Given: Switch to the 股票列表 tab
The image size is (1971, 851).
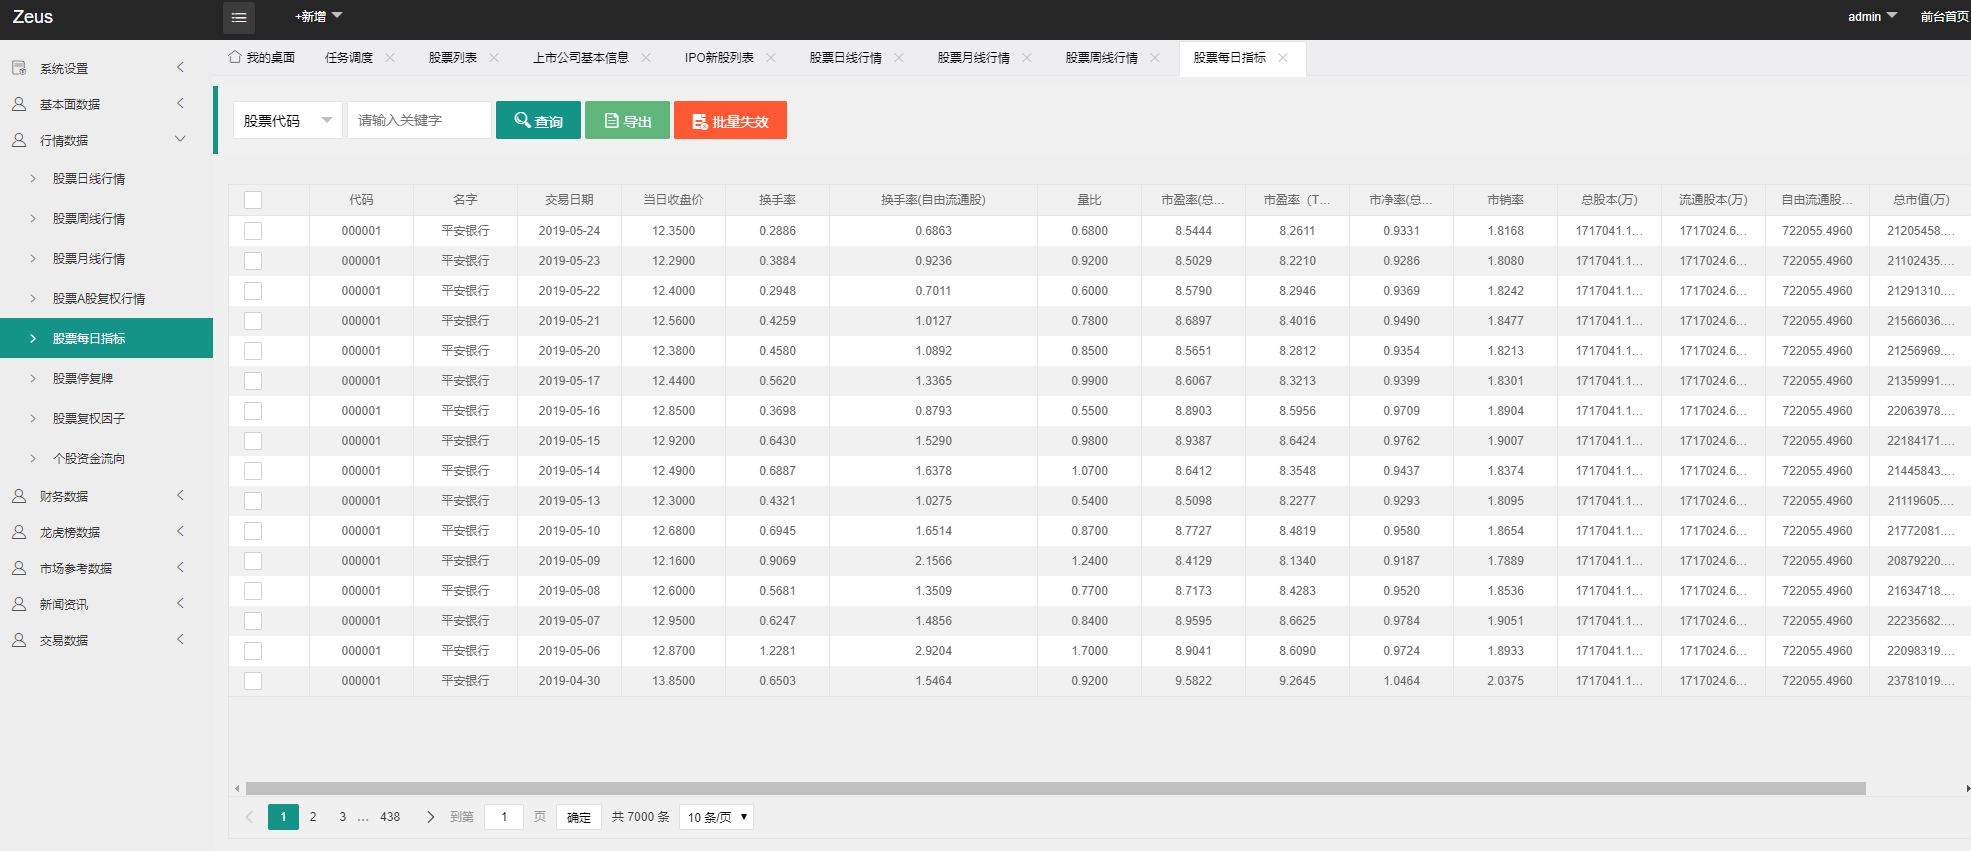Looking at the screenshot, I should (453, 58).
